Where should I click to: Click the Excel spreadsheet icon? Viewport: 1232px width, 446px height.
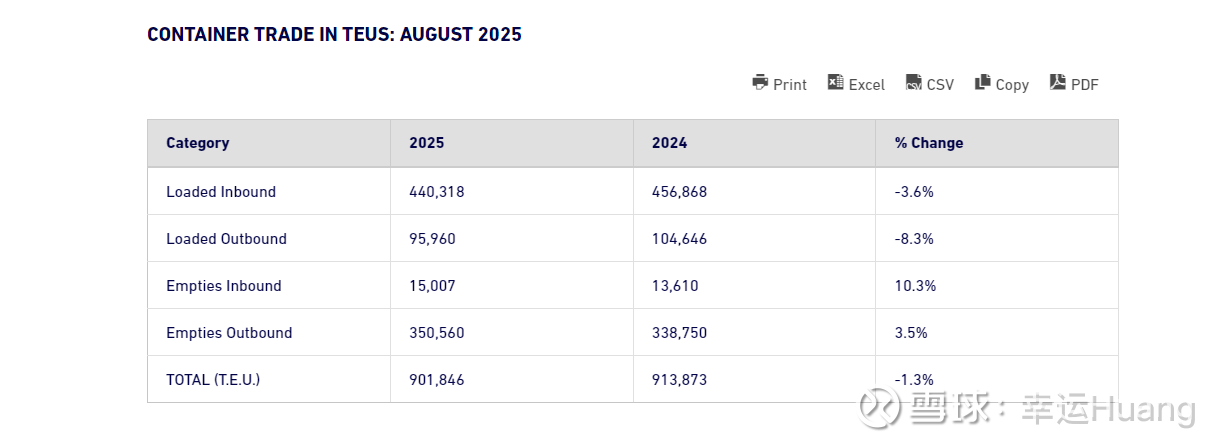[836, 83]
